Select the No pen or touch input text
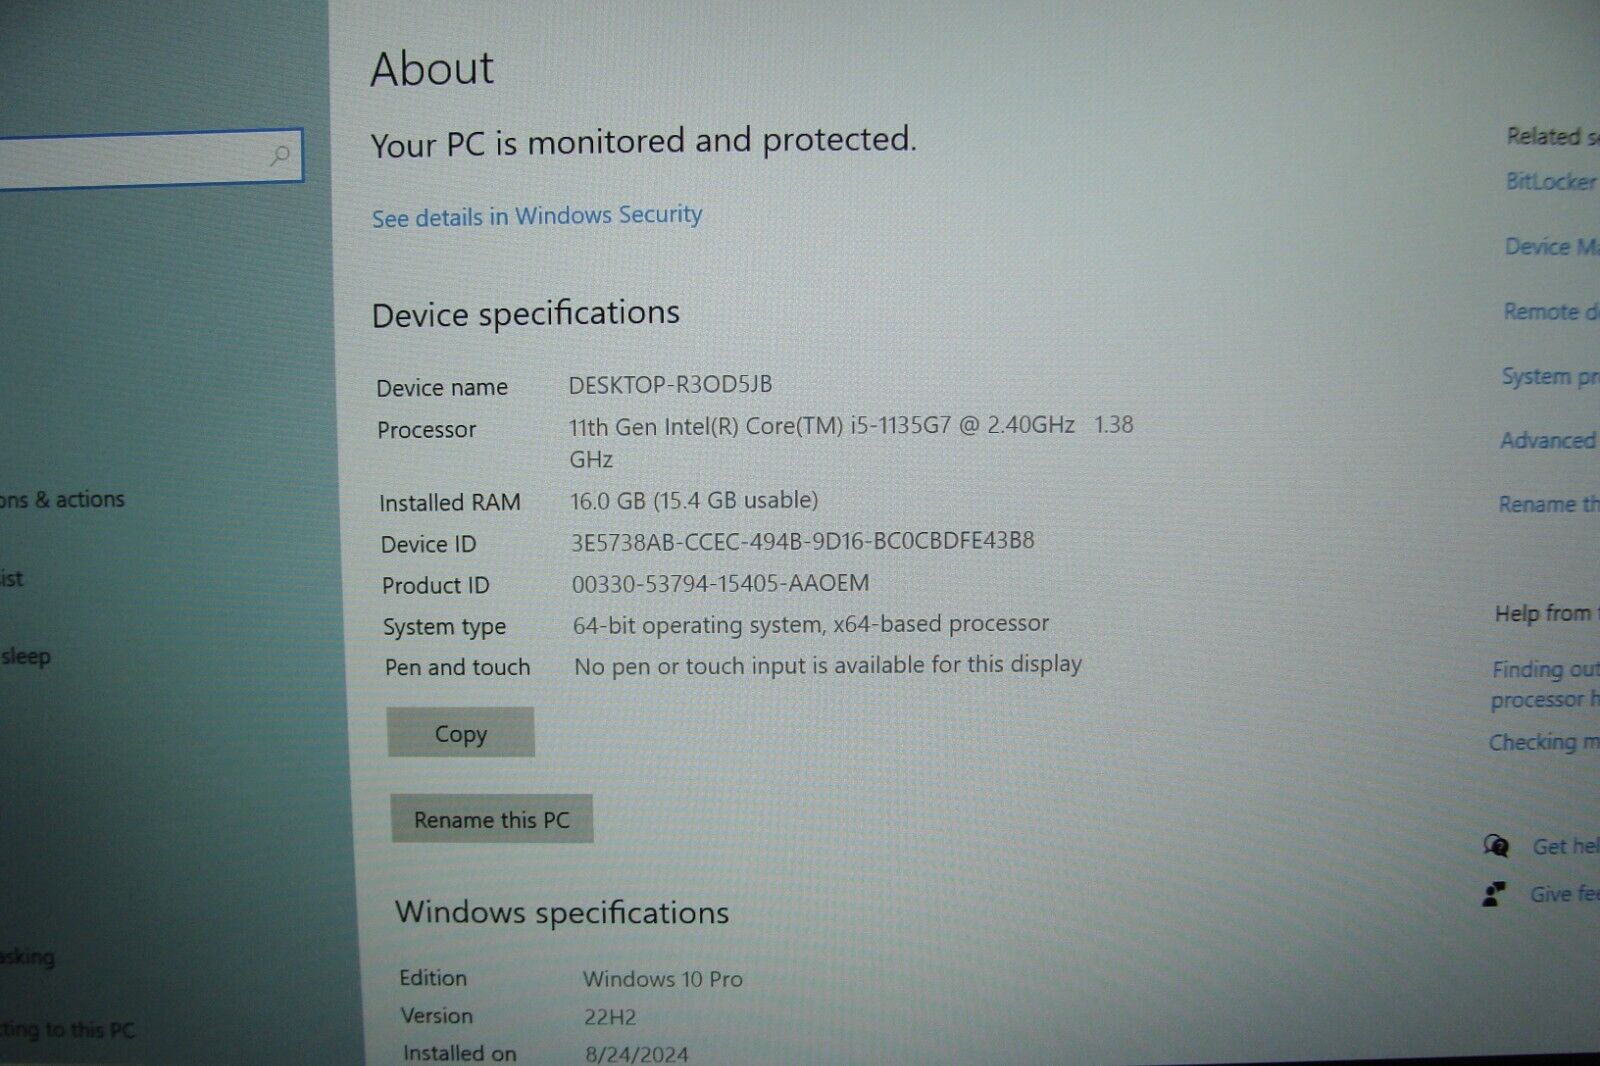Screen dimensions: 1600x1066 coord(828,665)
